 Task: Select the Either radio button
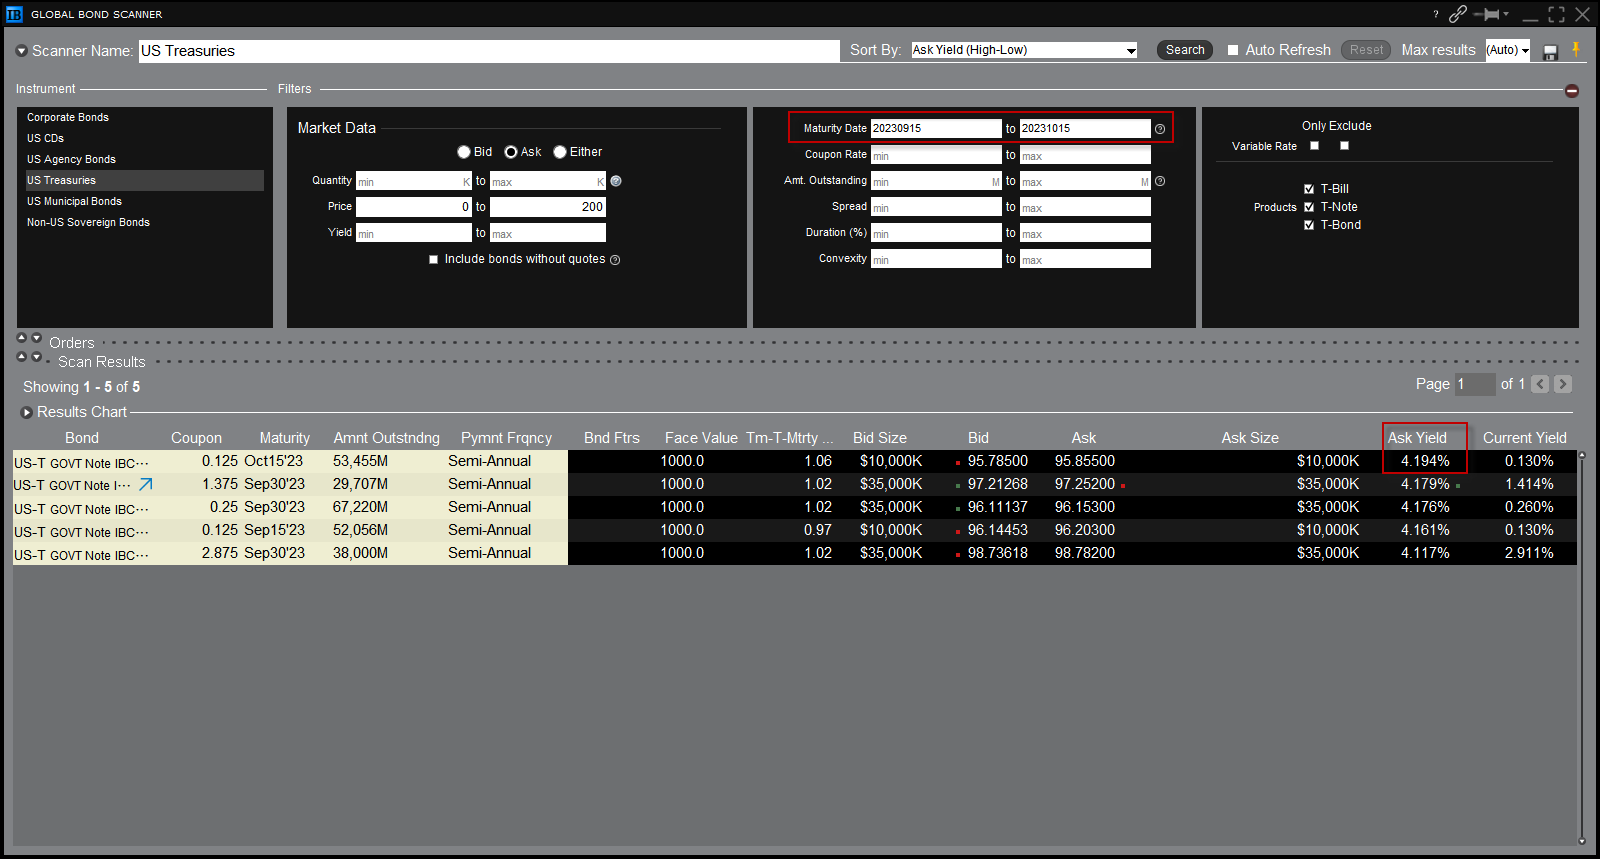pyautogui.click(x=560, y=152)
